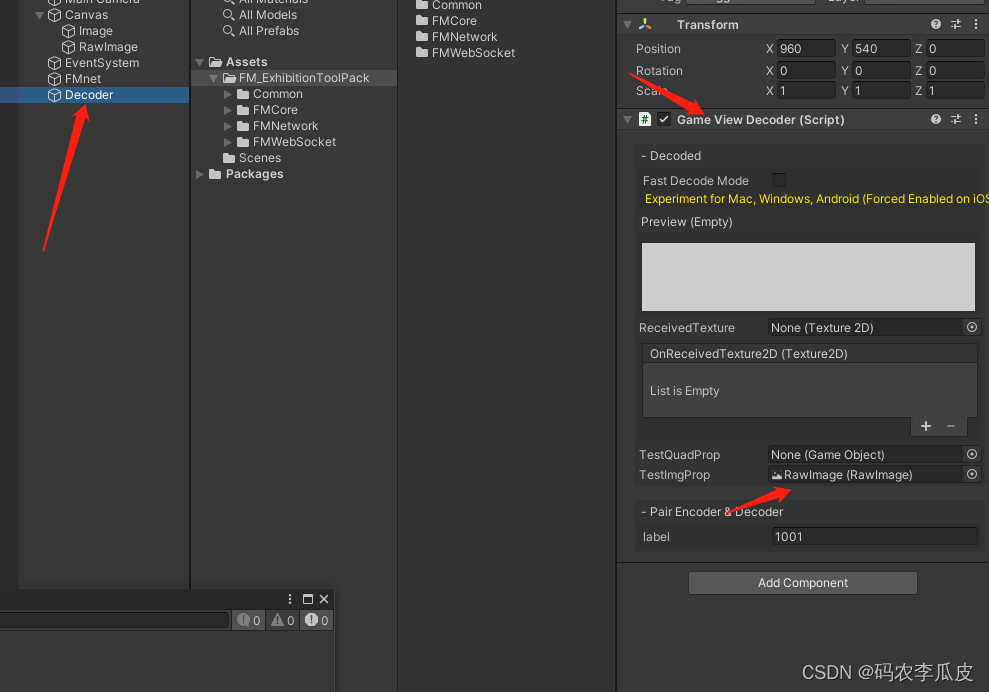The width and height of the screenshot is (989, 692).
Task: Open the TestQuadProp object picker icon
Action: coord(970,454)
